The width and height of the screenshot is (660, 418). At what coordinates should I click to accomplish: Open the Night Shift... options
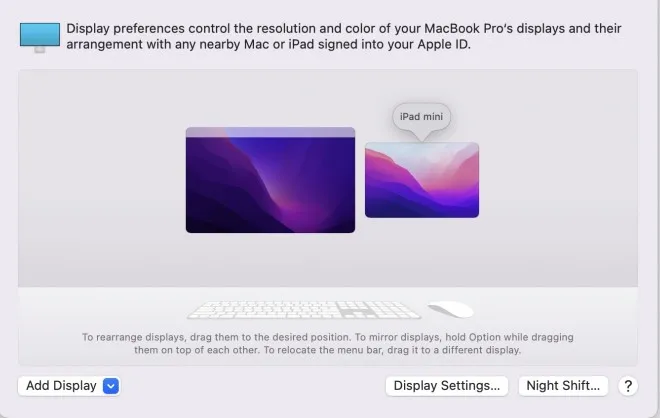pyautogui.click(x=563, y=386)
